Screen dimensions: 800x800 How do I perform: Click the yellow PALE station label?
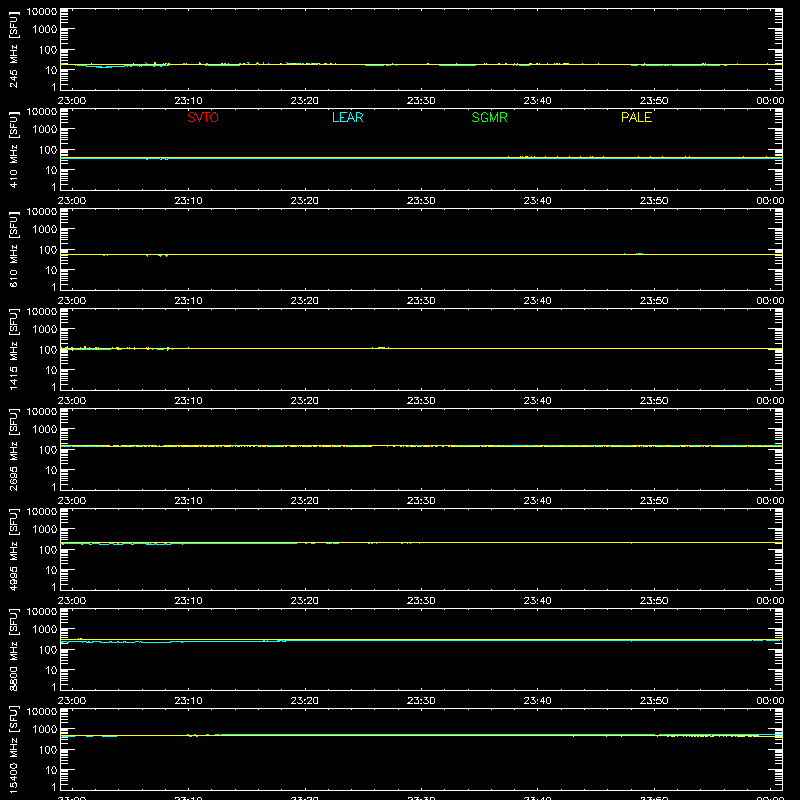point(636,117)
